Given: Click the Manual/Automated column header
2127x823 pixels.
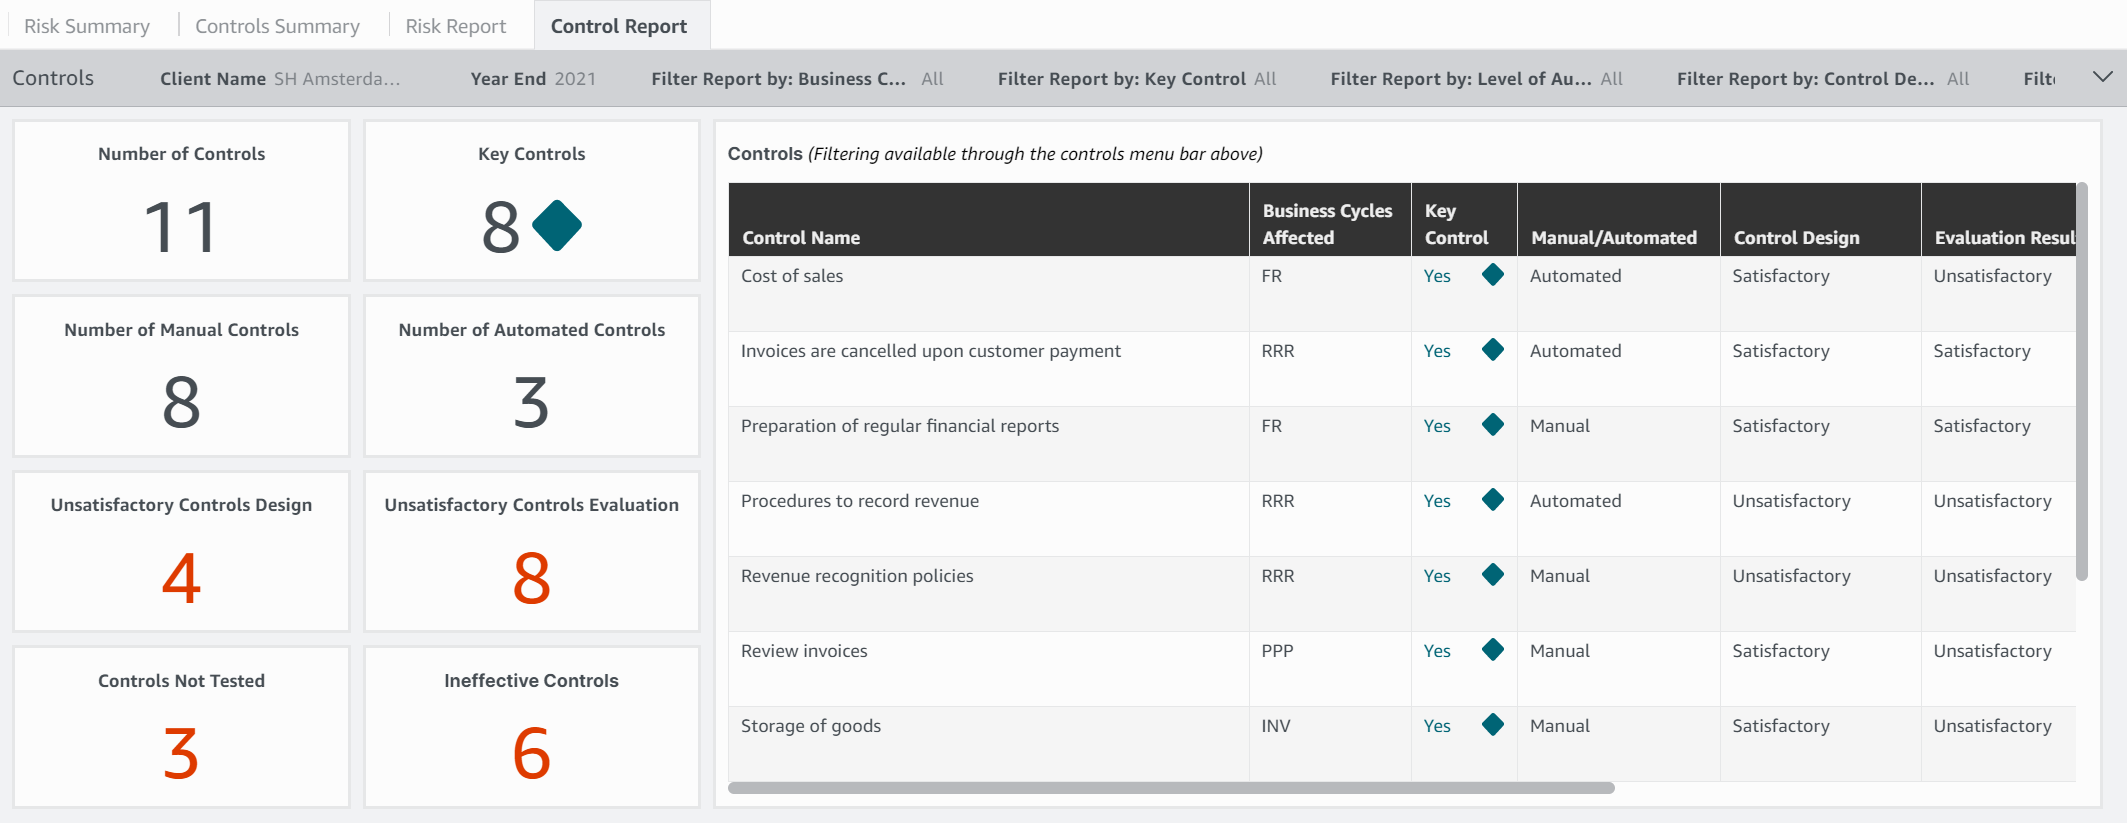Looking at the screenshot, I should point(1614,238).
